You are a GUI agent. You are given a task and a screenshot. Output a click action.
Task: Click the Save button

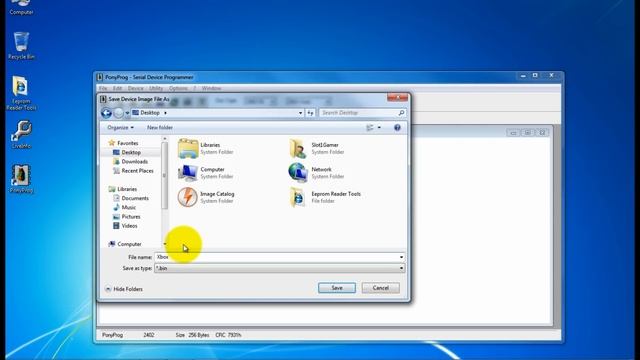pyautogui.click(x=337, y=288)
